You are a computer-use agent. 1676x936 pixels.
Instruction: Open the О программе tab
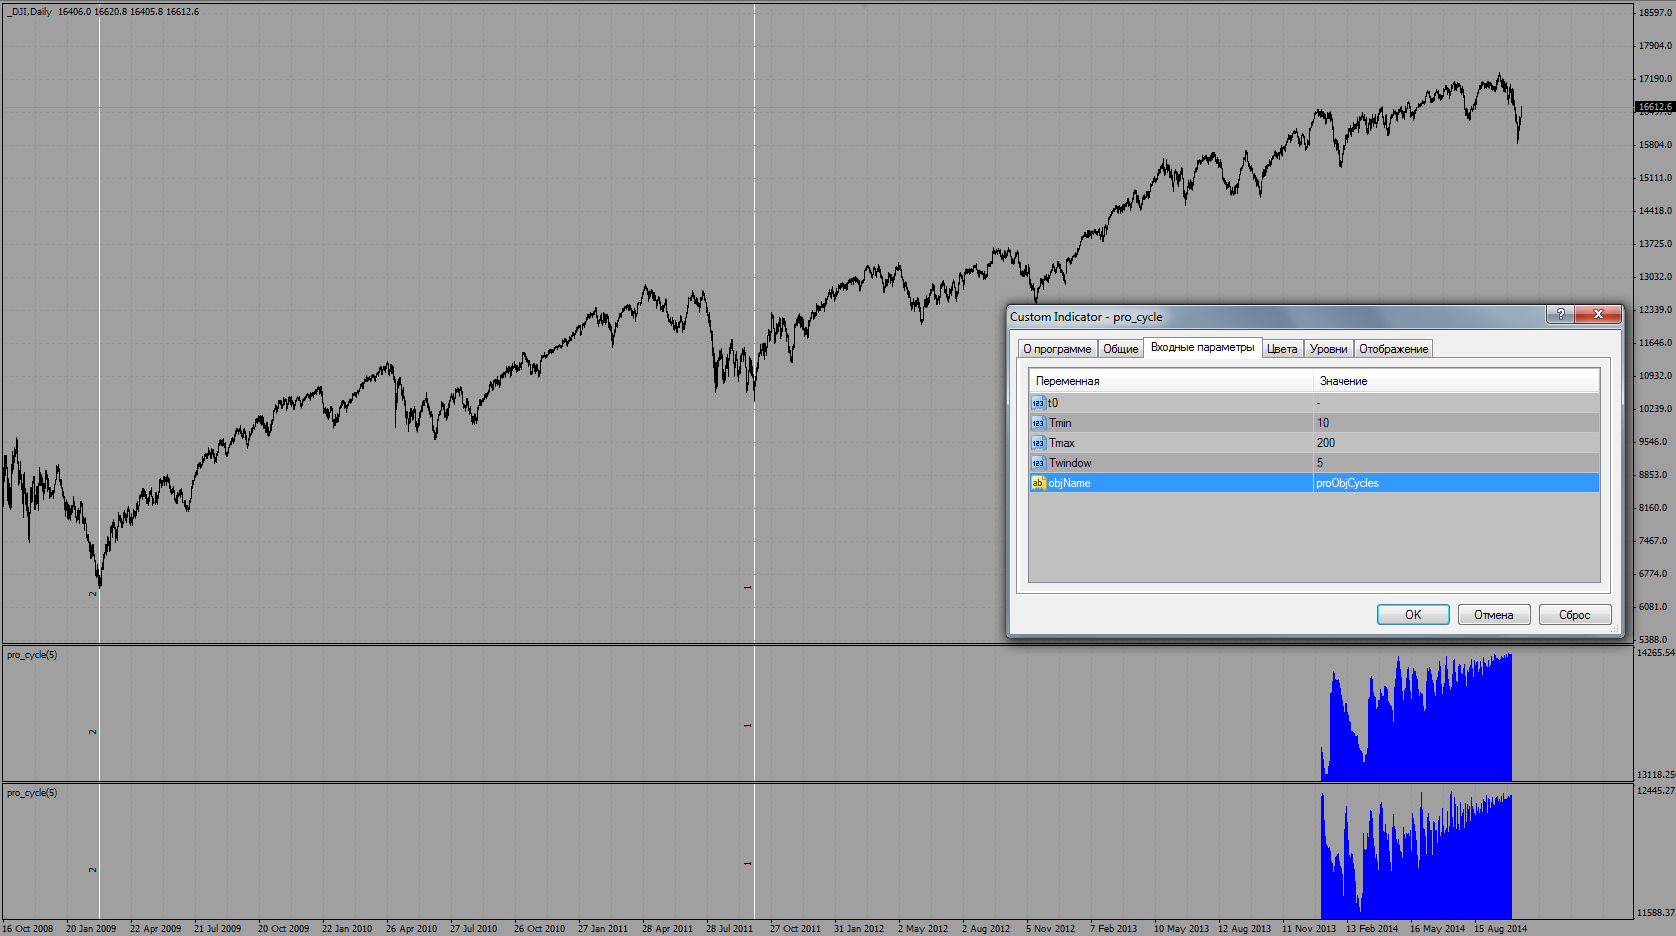[x=1057, y=349]
